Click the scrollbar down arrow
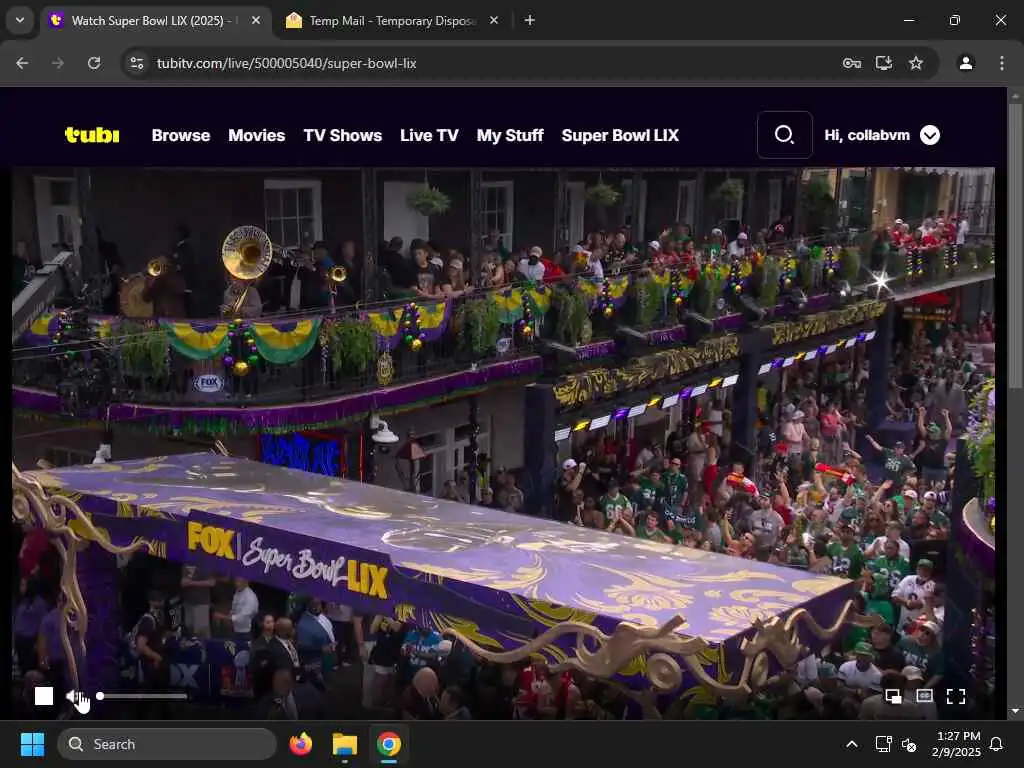 (x=1014, y=711)
